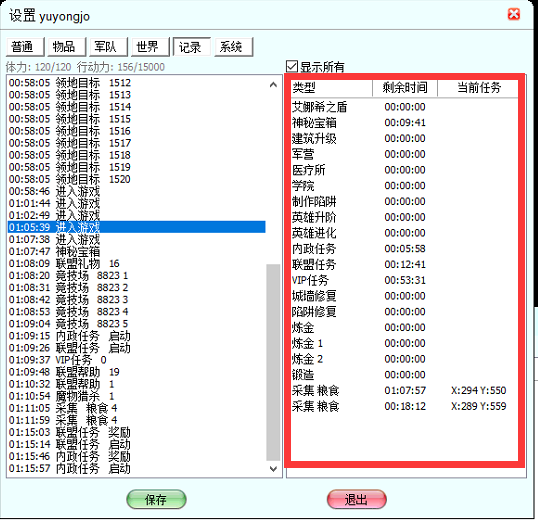Click the 当前任务 column header

point(478,88)
